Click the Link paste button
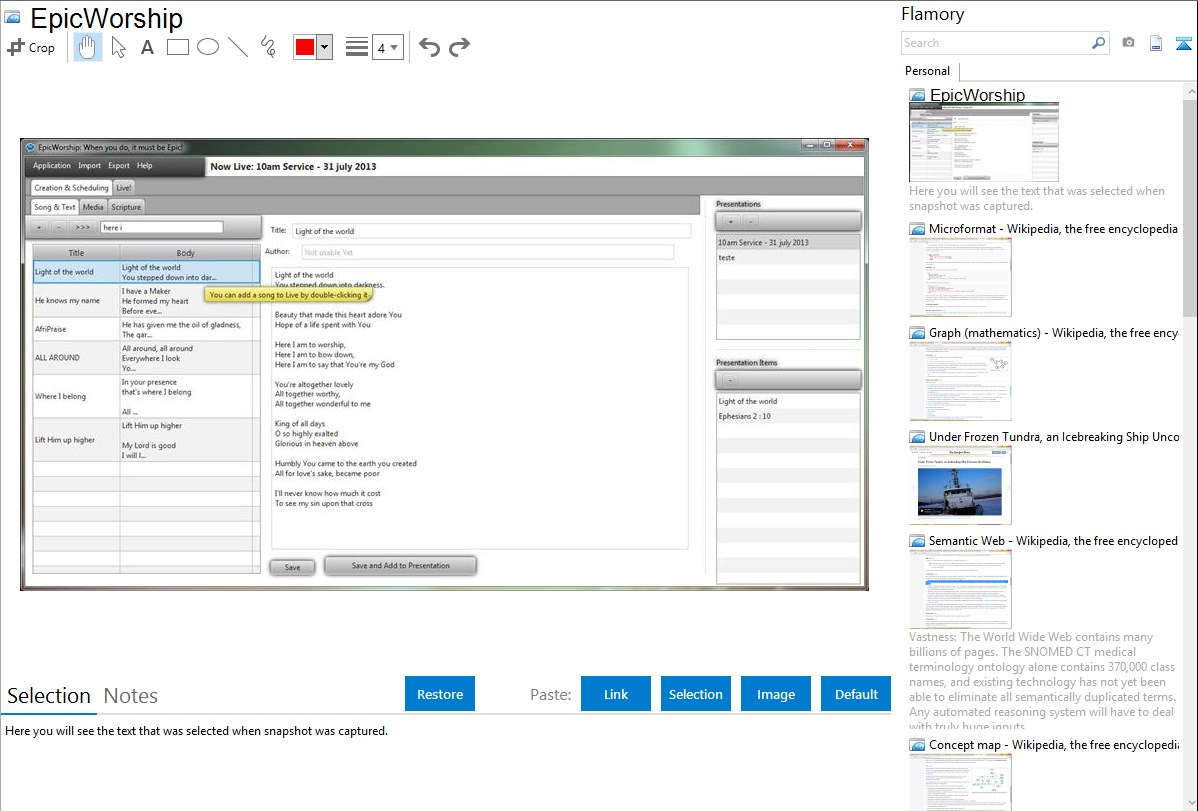Screen dimensions: 1198x811 (x=616, y=694)
